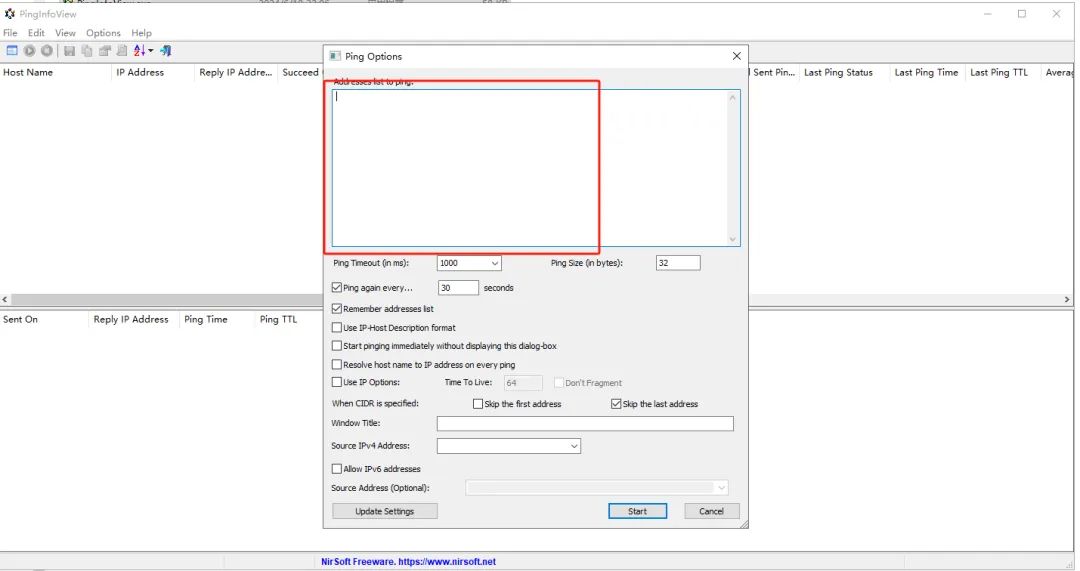Click the Last Ping Time column header
The height and width of the screenshot is (571, 1080).
tap(927, 72)
